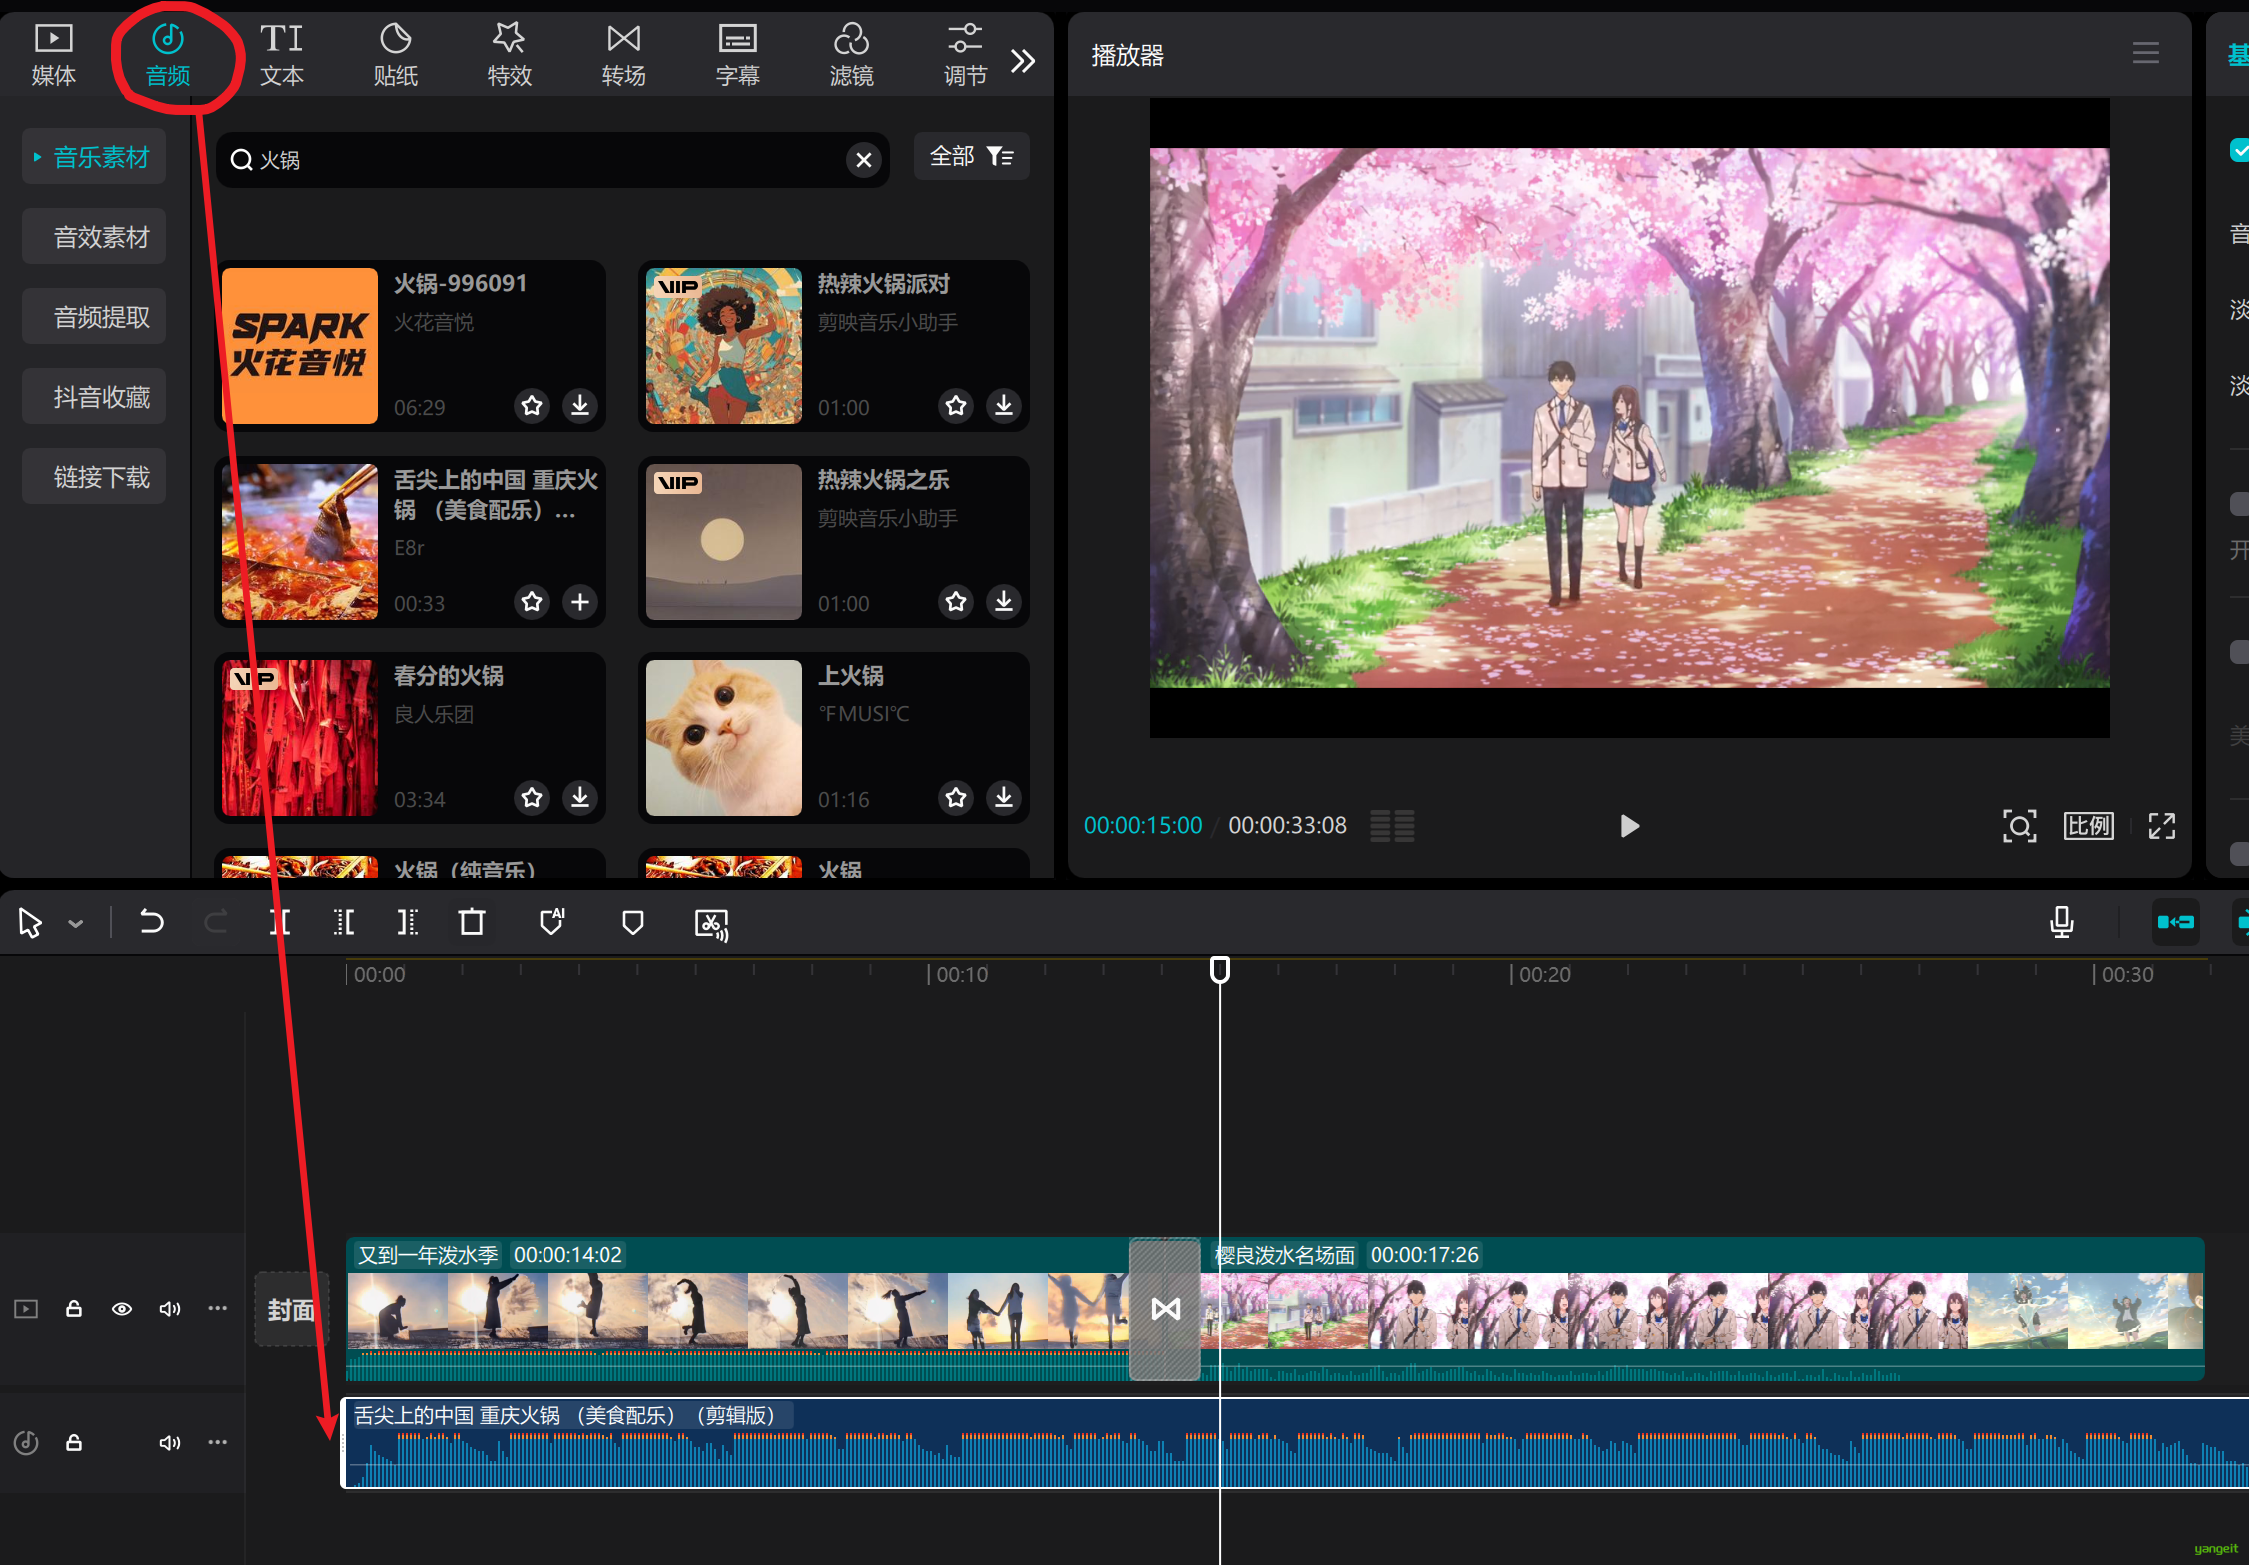The width and height of the screenshot is (2249, 1565).
Task: Clear the 火锅 search text
Action: click(x=864, y=159)
